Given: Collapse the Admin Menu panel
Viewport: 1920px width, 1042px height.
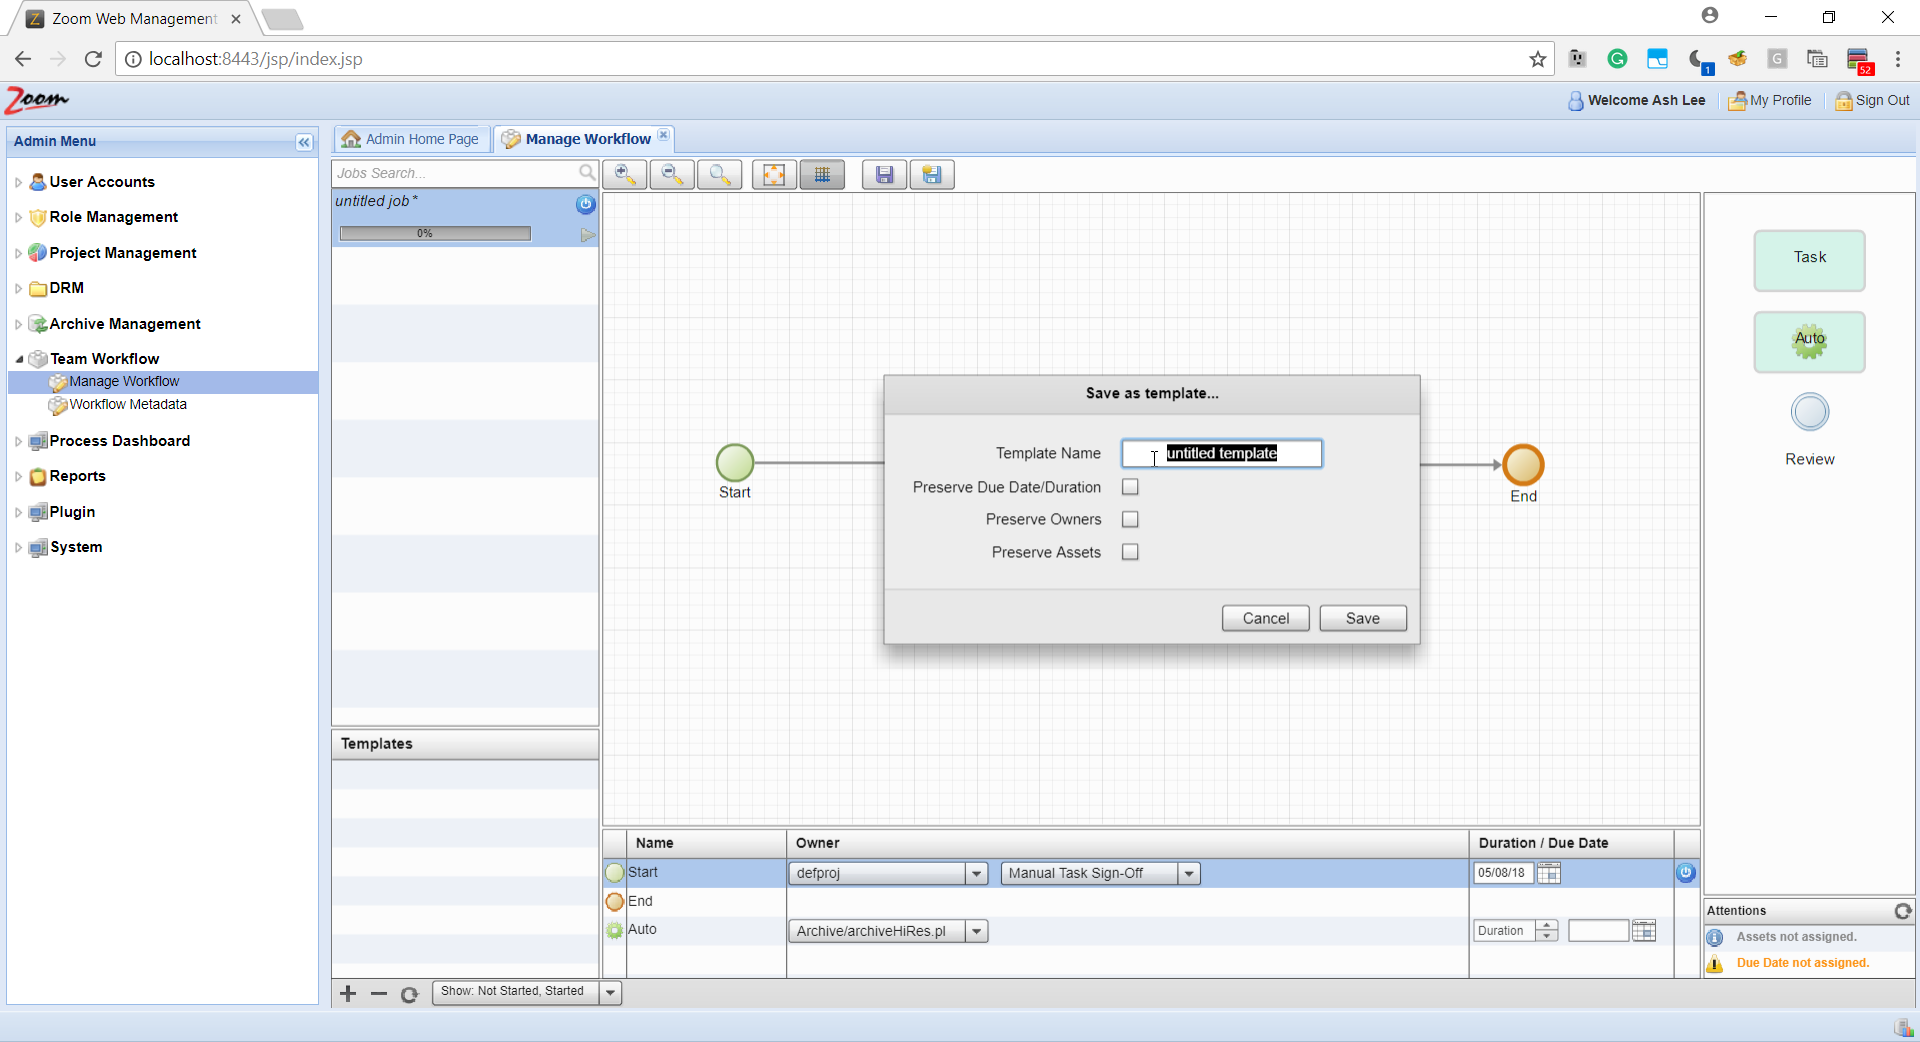Looking at the screenshot, I should [304, 142].
